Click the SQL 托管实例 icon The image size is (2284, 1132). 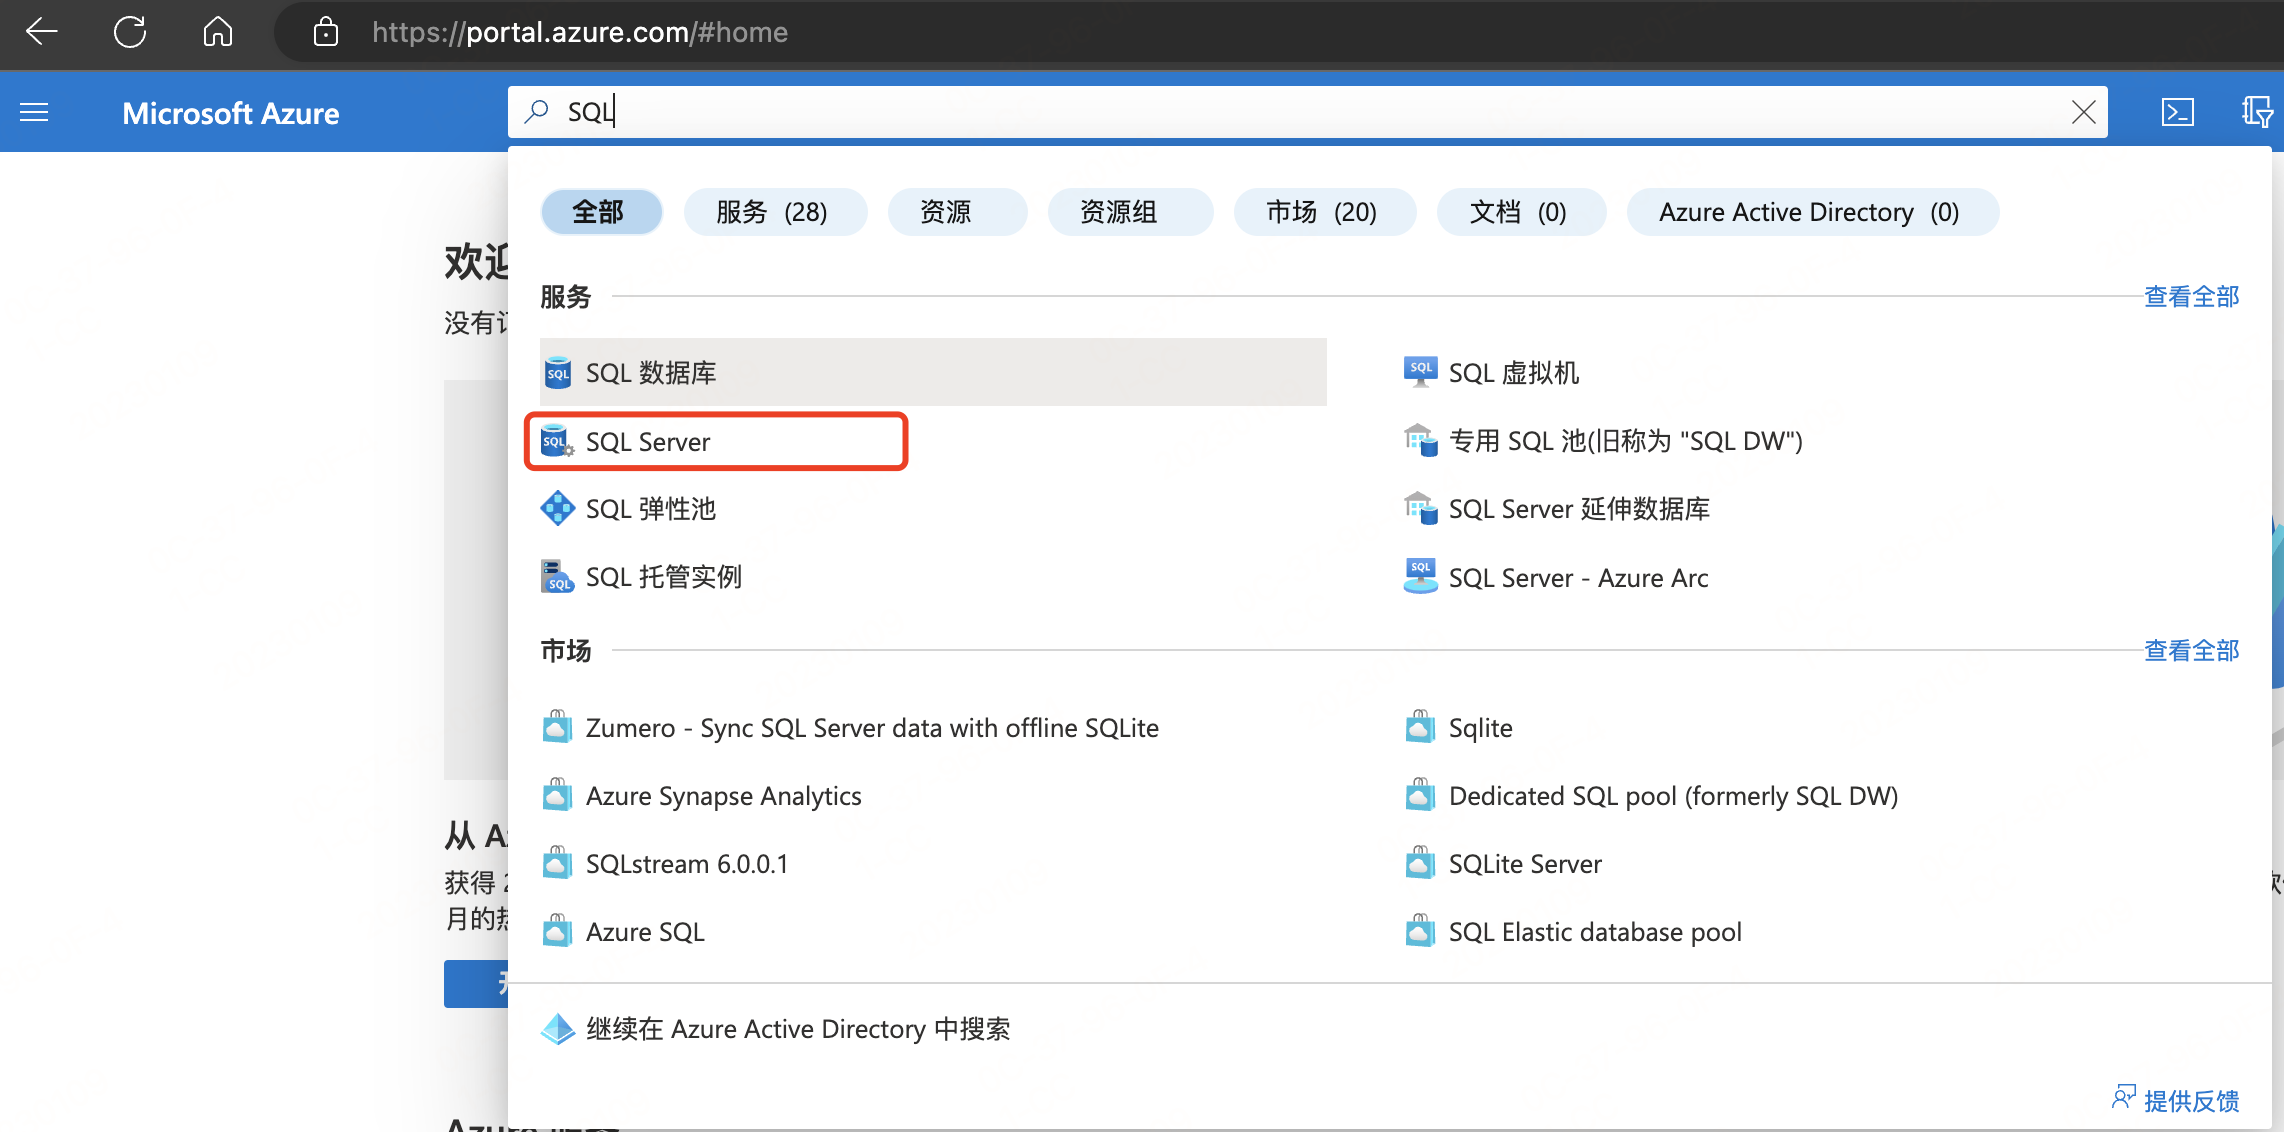(557, 577)
